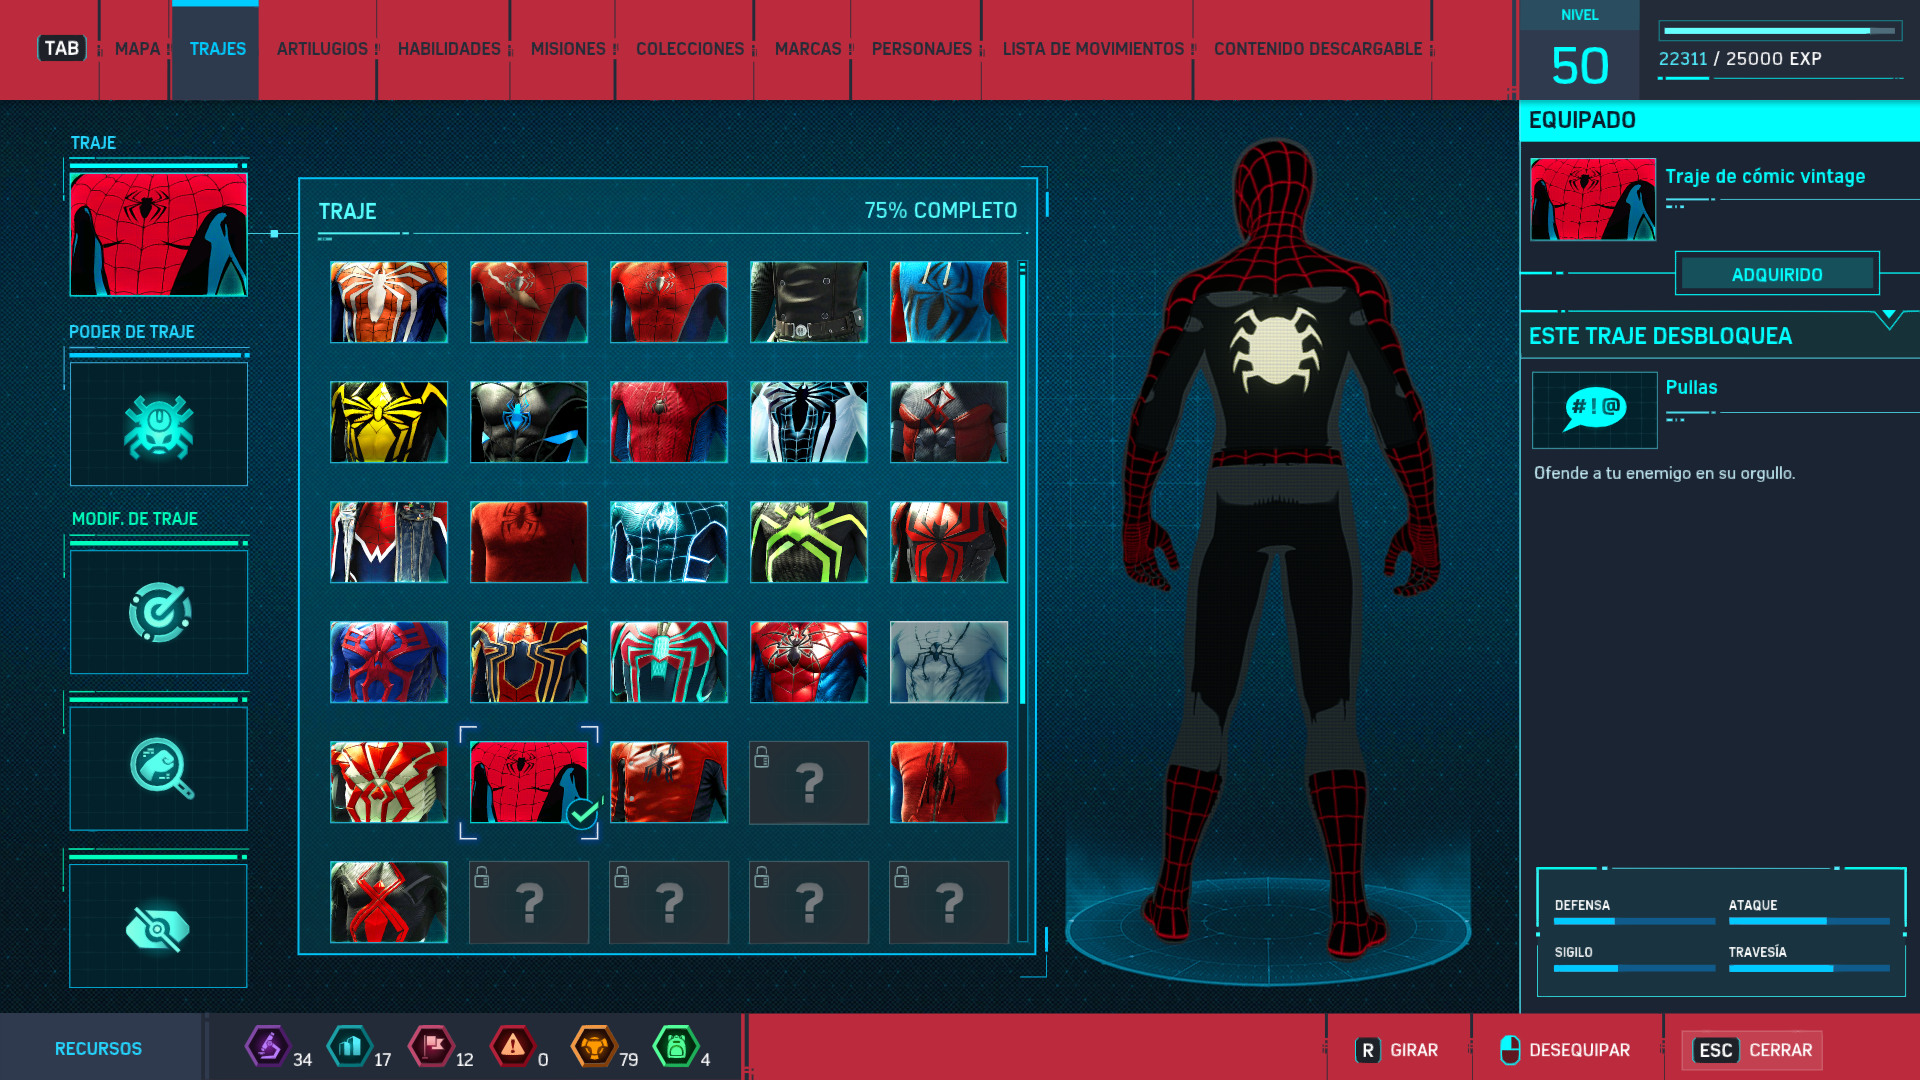Select the Poder de Traje spider icon
This screenshot has height=1080, width=1920.
pyautogui.click(x=159, y=425)
